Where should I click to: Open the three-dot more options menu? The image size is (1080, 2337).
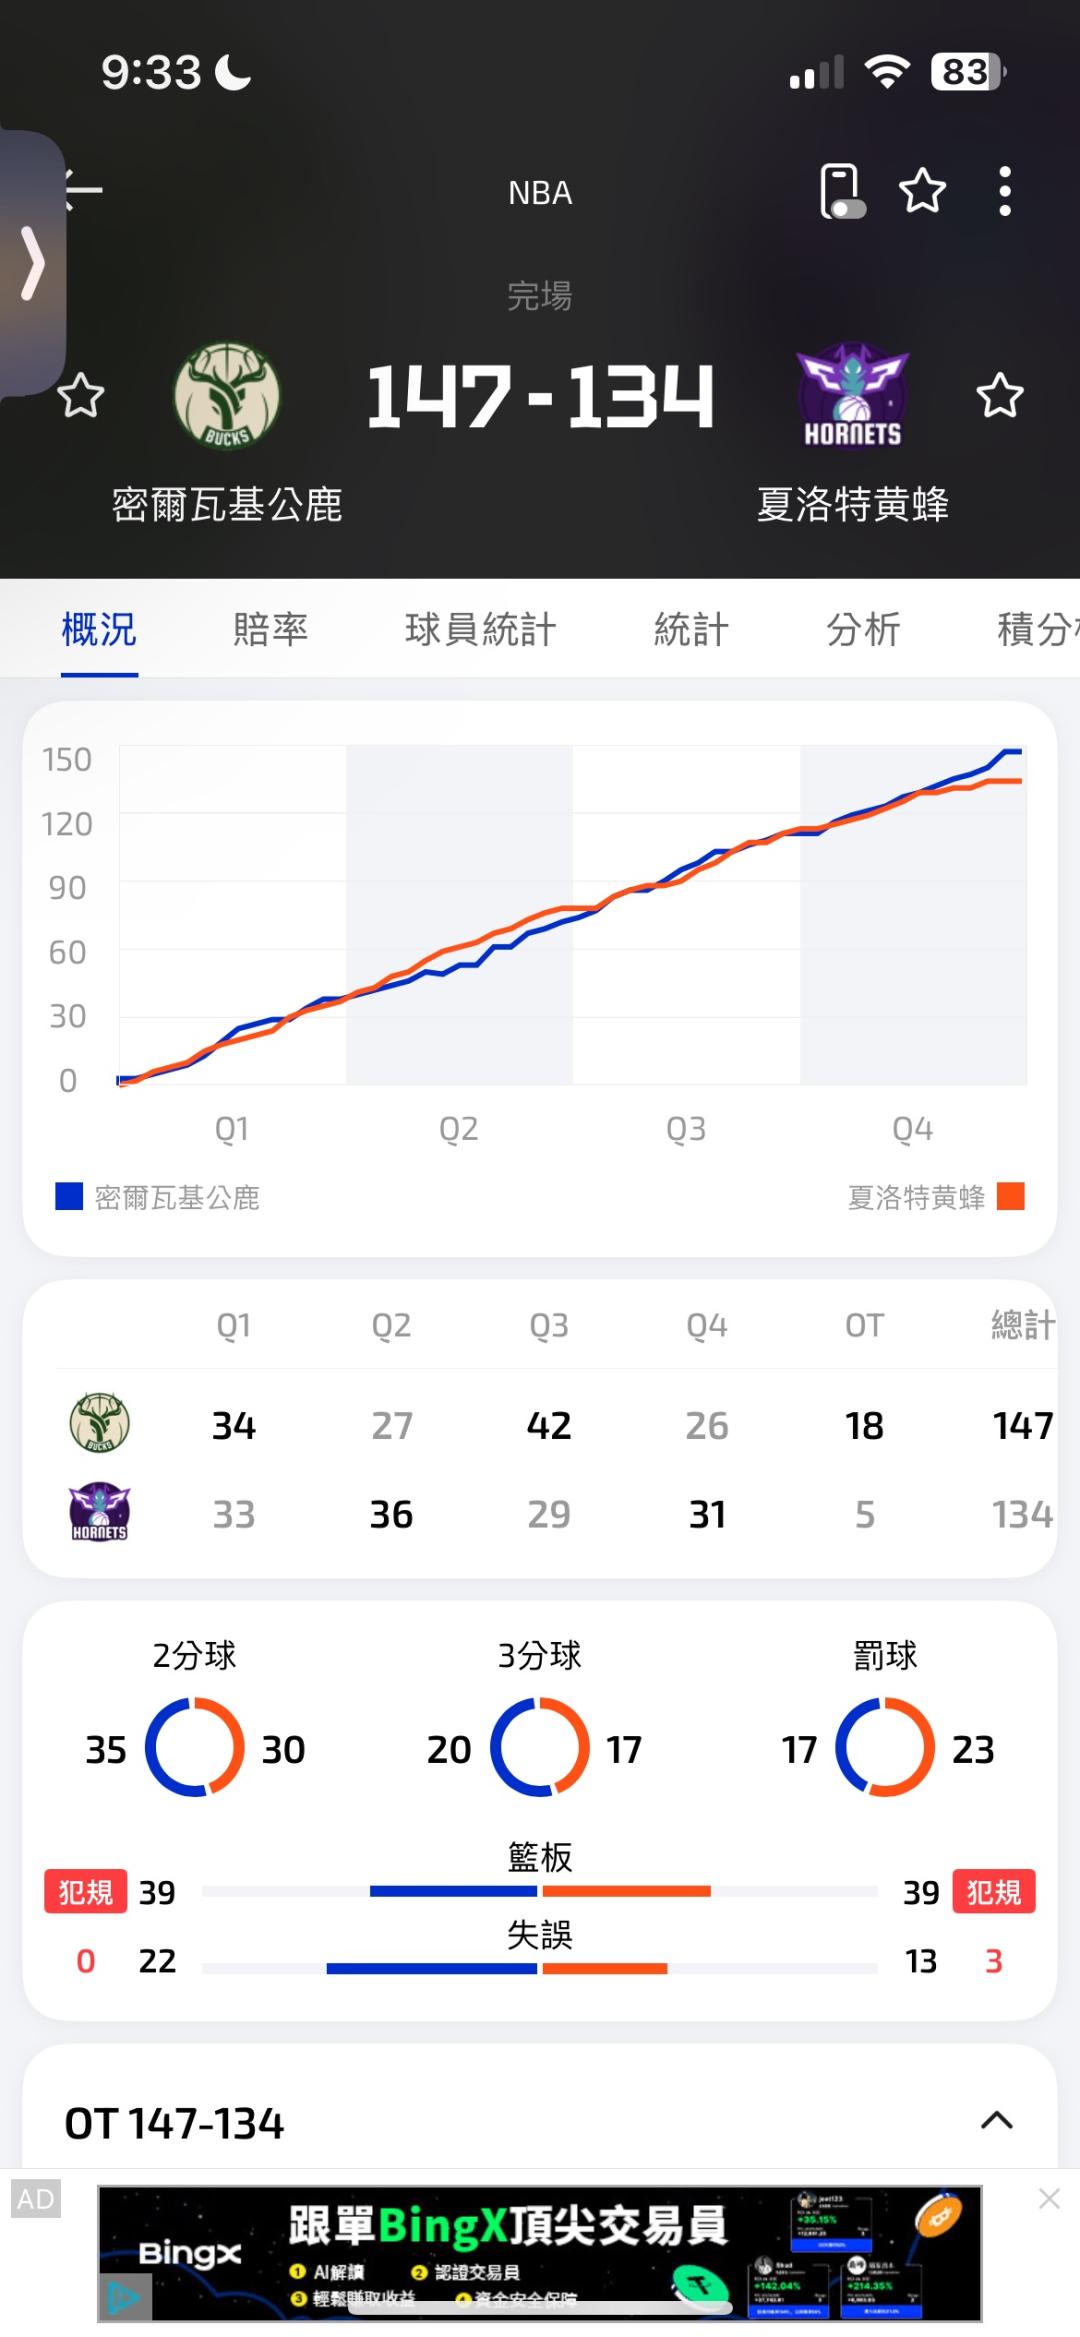[x=1005, y=190]
